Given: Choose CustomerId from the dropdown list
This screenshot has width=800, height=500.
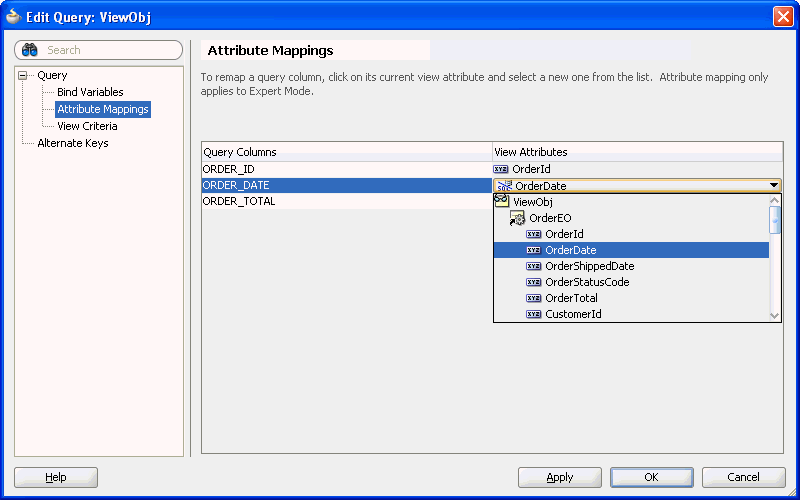Looking at the screenshot, I should 573,314.
